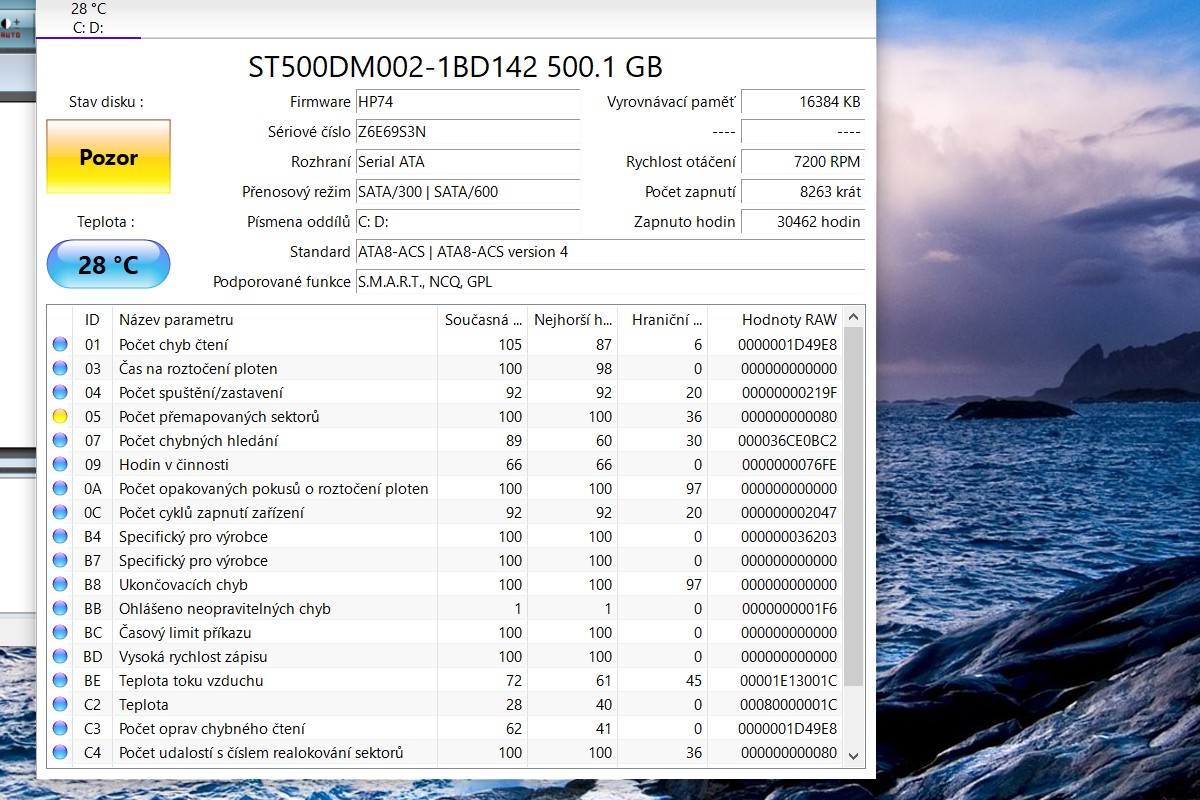Click the Firmware field showing HP74
The width and height of the screenshot is (1200, 800).
[x=467, y=102]
